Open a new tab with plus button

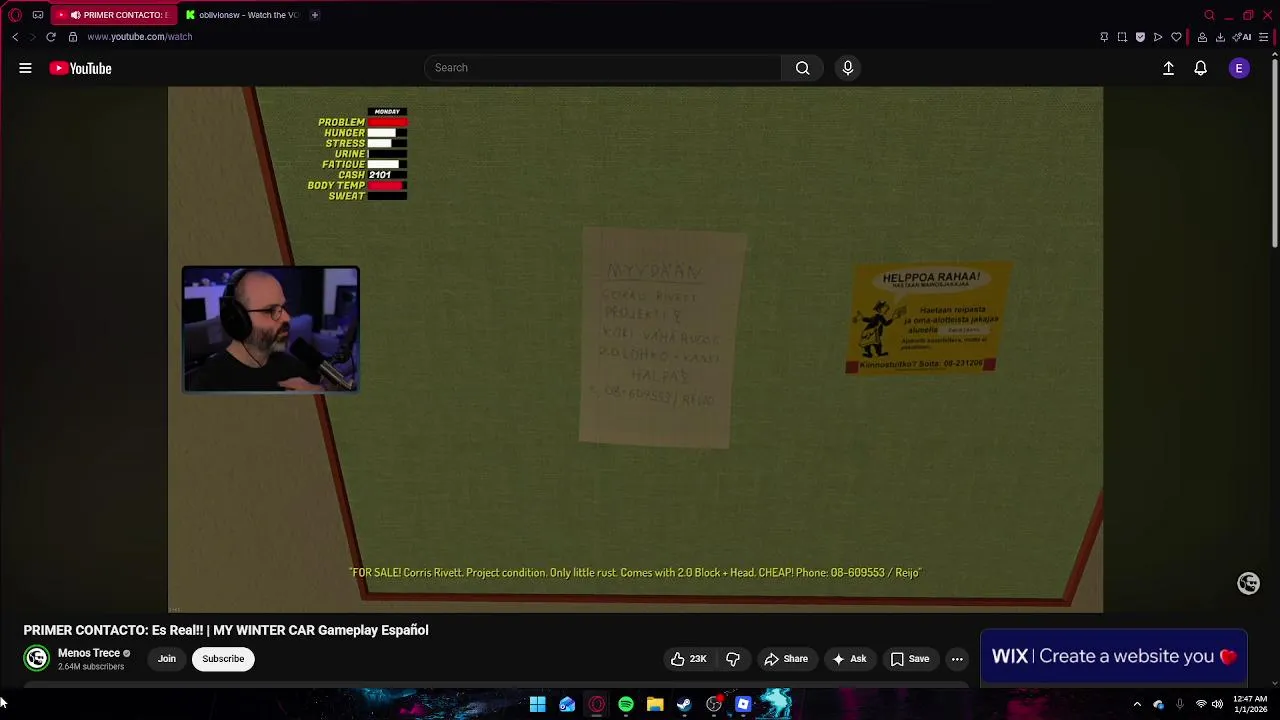coord(314,15)
